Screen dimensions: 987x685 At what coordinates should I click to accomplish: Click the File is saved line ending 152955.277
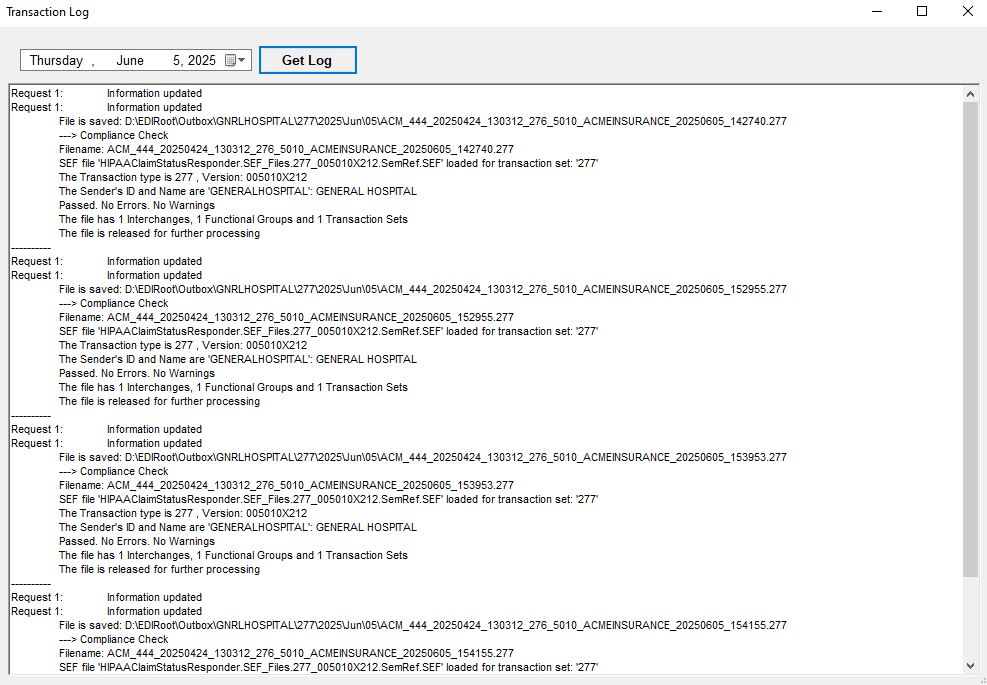pyautogui.click(x=423, y=289)
